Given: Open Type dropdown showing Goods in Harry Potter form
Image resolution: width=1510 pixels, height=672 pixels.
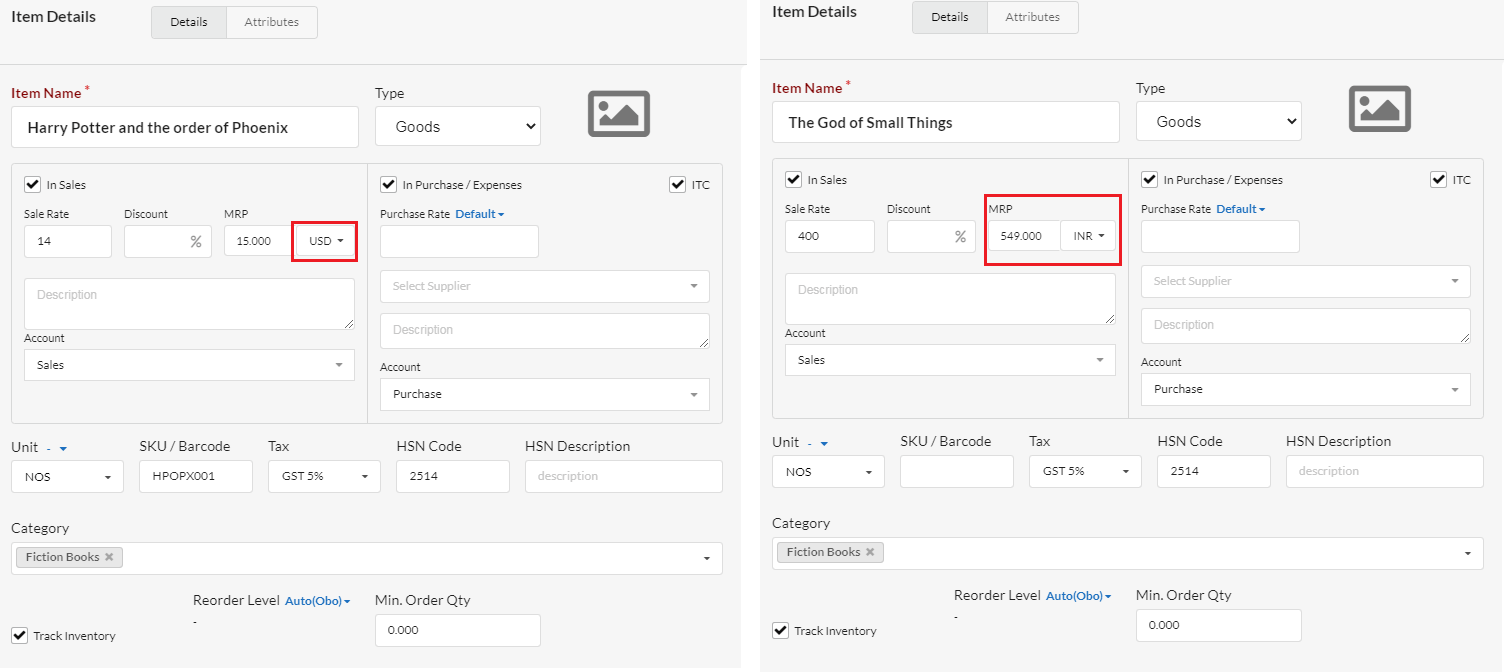Looking at the screenshot, I should 458,126.
